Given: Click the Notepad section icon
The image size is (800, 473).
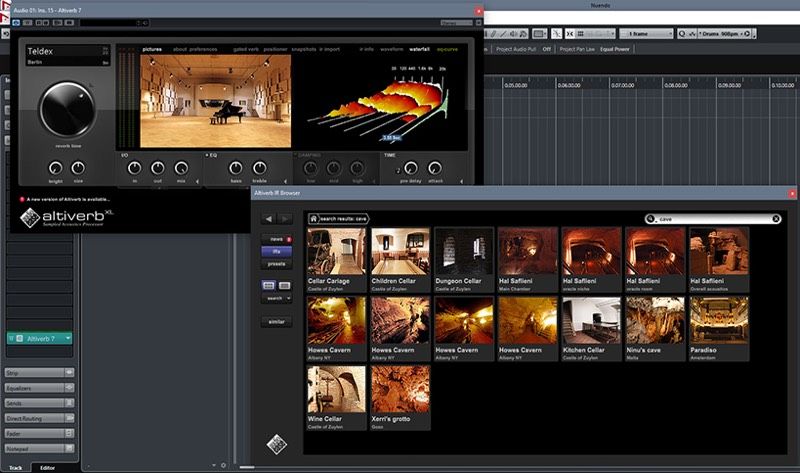Looking at the screenshot, I should [x=69, y=449].
